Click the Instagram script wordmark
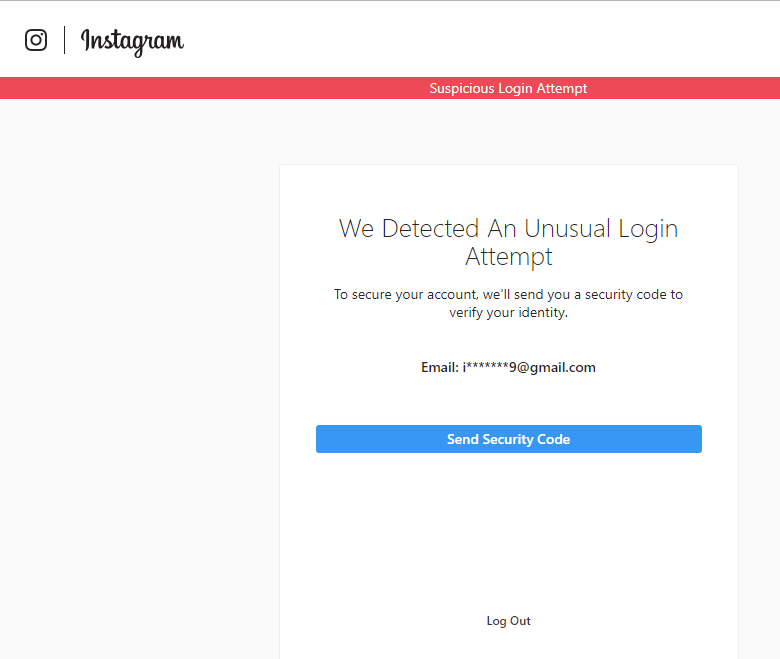Screen dimensions: 780x659 pyautogui.click(x=132, y=40)
